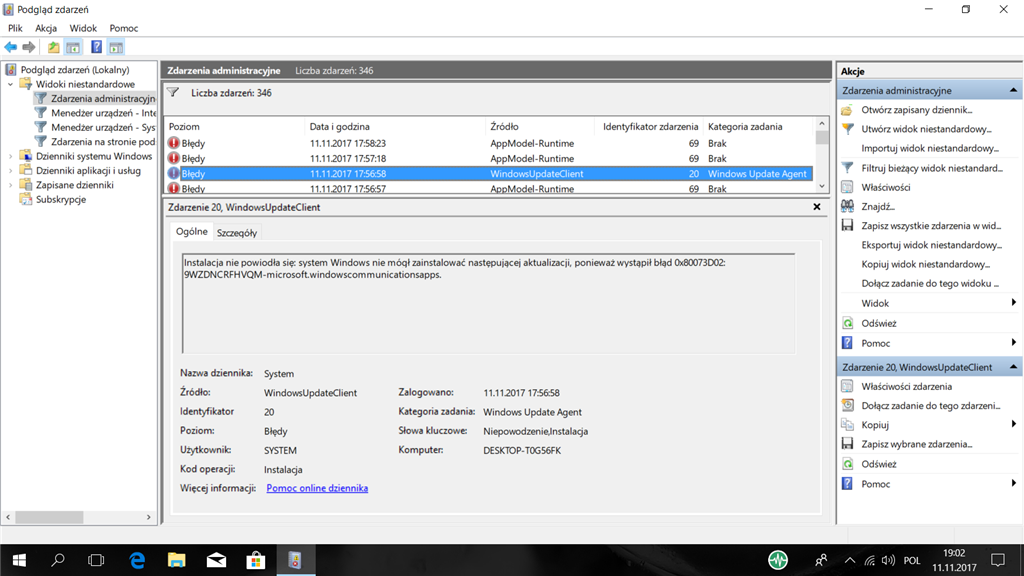Open the Kopiuj submenu arrow

click(x=1014, y=424)
